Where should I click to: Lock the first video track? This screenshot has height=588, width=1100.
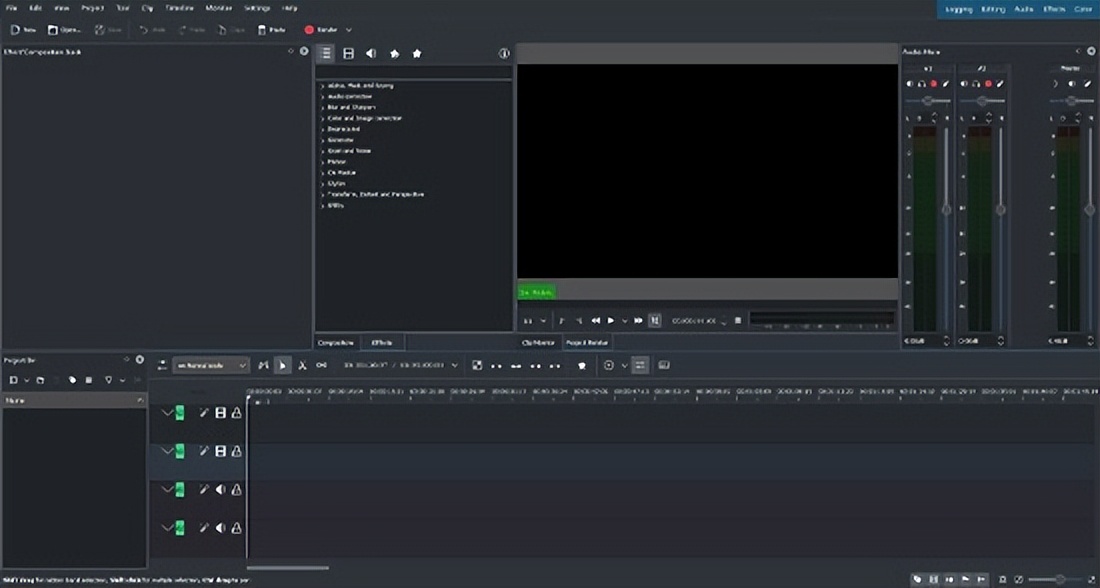point(236,413)
